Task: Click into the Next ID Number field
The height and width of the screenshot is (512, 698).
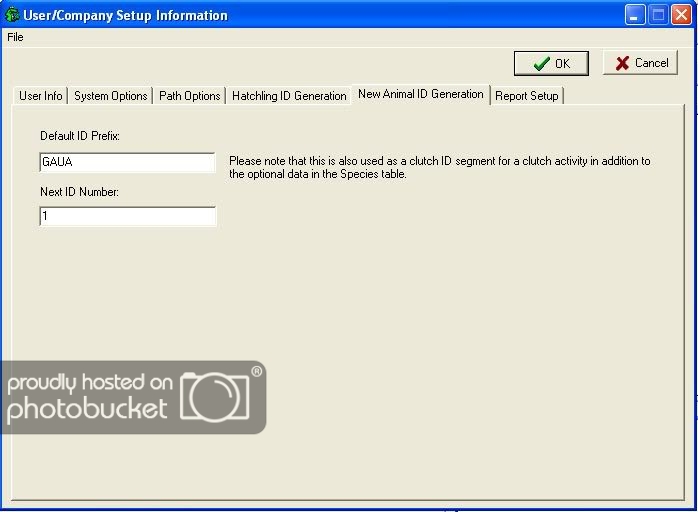Action: coord(127,216)
